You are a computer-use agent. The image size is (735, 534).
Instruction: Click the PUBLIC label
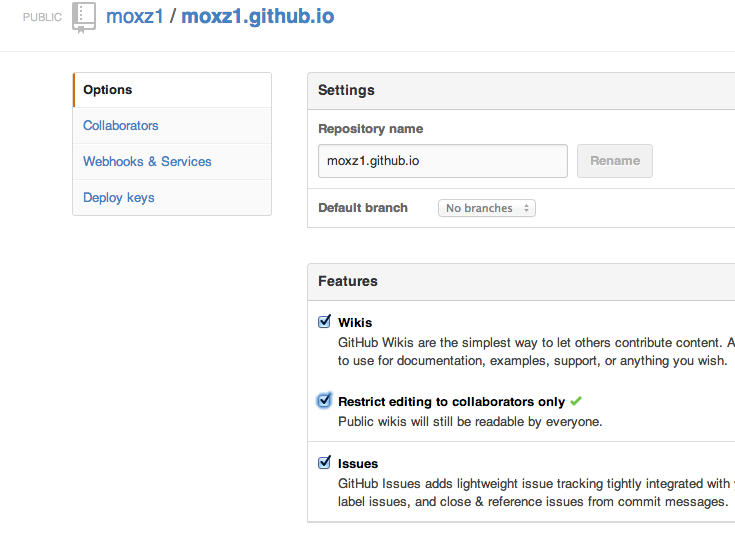coord(42,17)
